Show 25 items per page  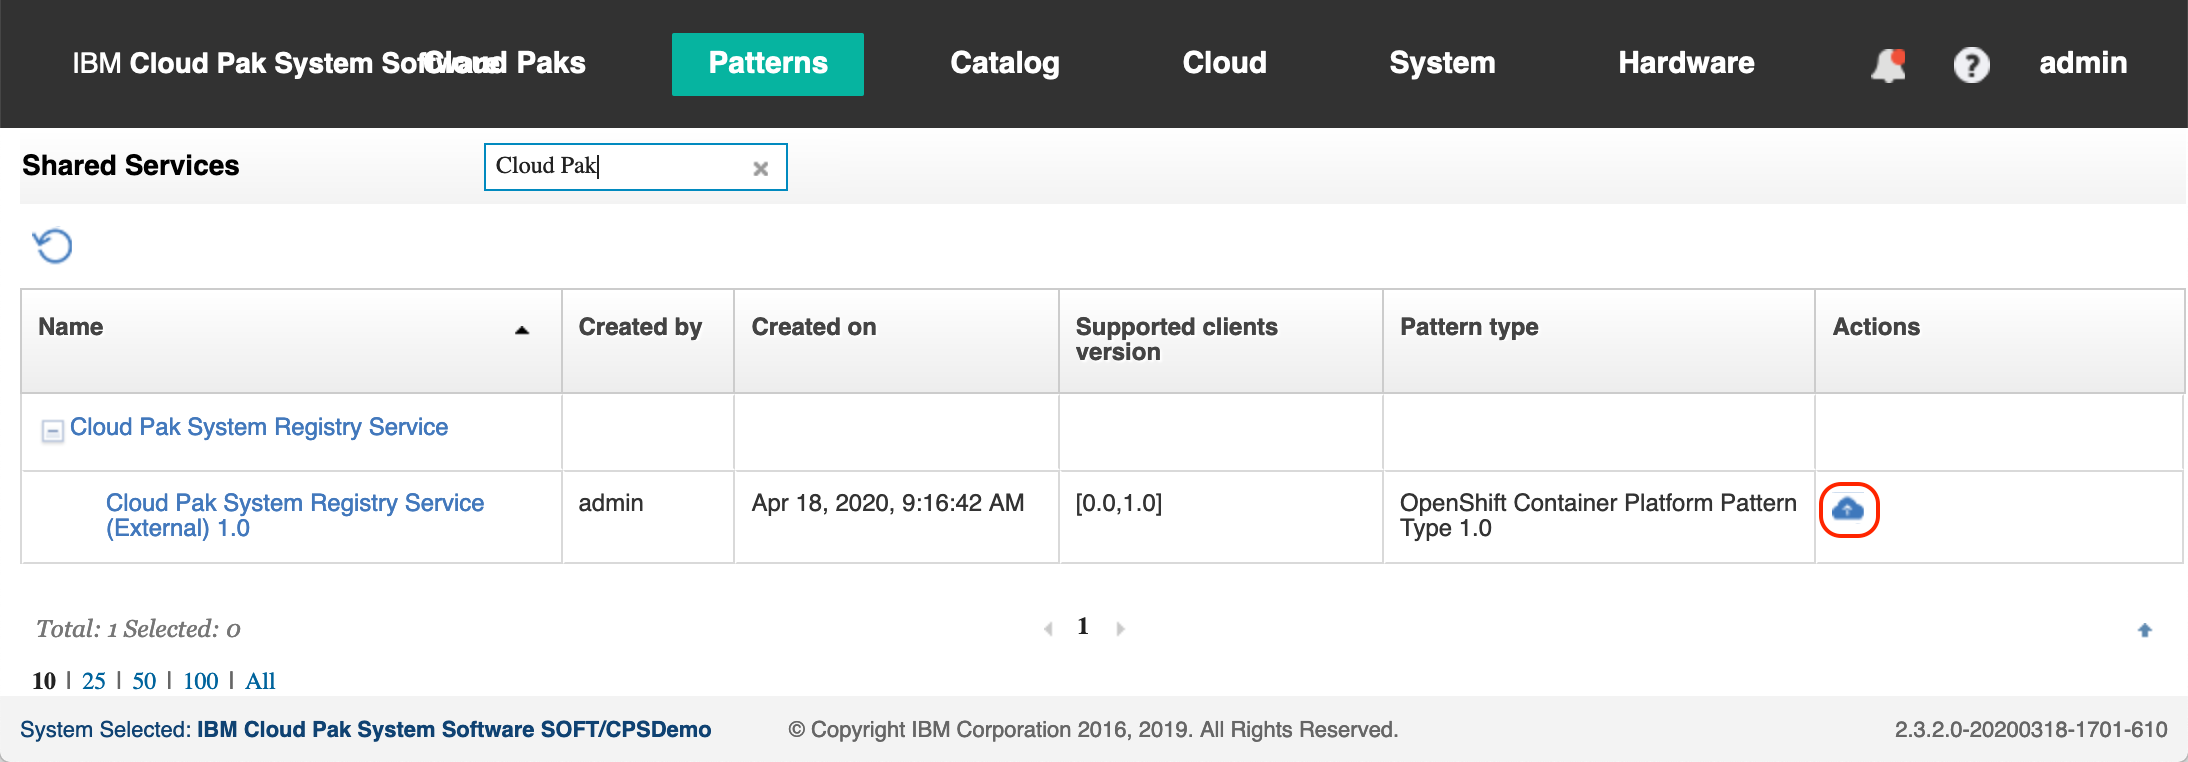click(94, 681)
